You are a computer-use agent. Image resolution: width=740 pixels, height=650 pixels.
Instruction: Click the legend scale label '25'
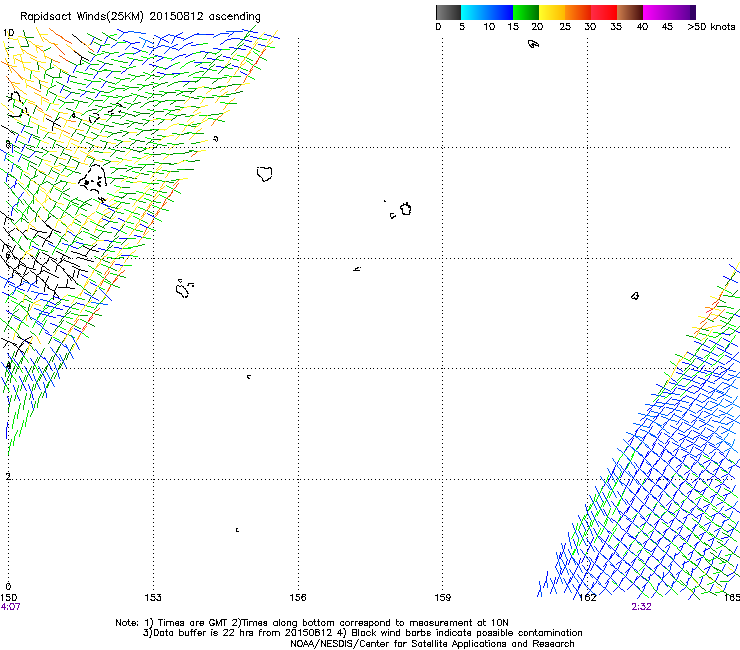[x=565, y=27]
